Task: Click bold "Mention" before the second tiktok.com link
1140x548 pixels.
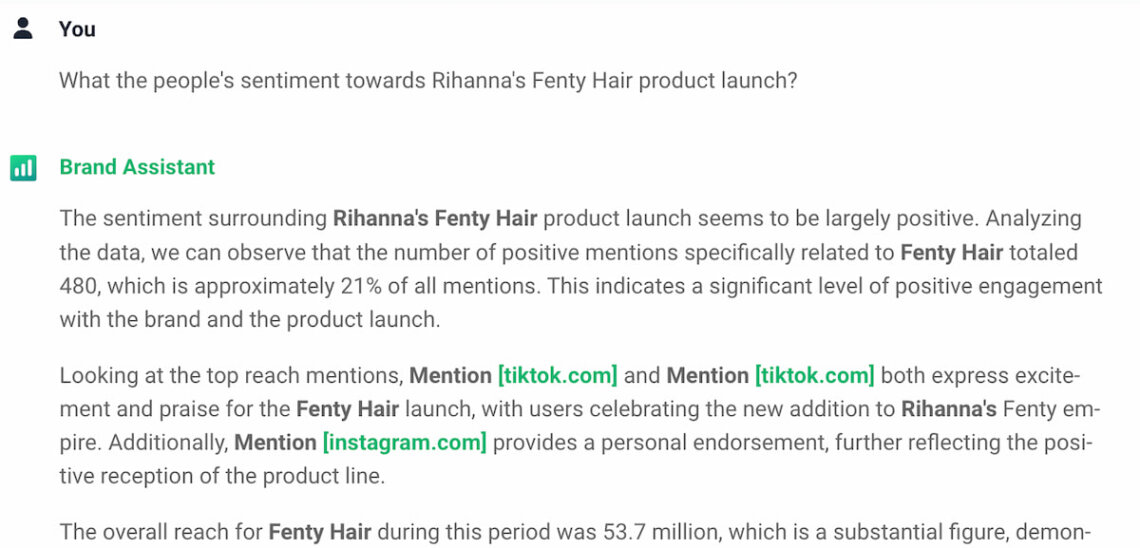Action: 707,376
